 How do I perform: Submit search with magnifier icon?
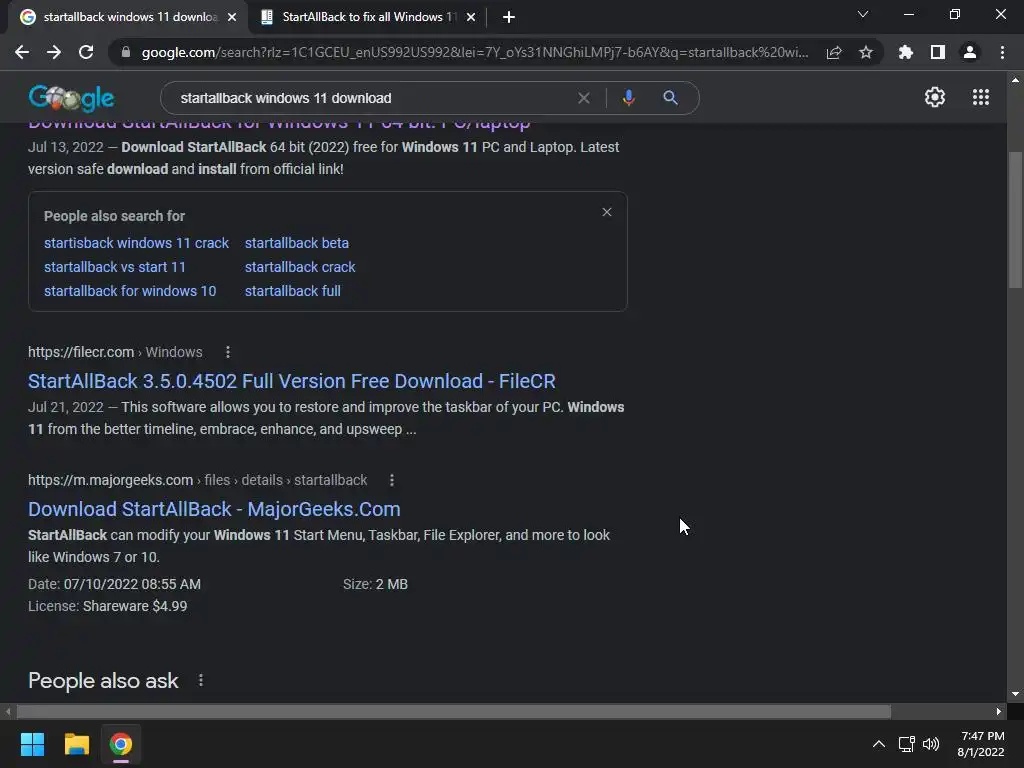click(670, 98)
